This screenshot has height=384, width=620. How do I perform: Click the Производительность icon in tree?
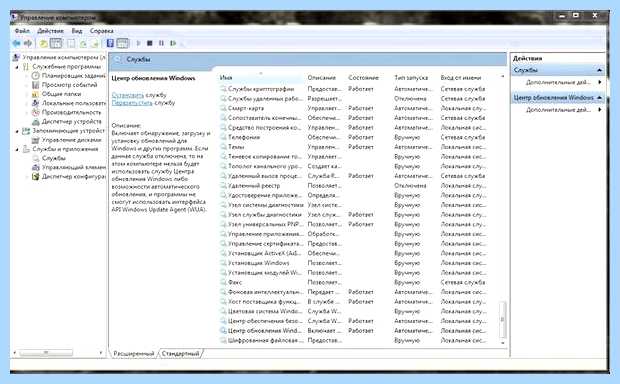pyautogui.click(x=36, y=112)
